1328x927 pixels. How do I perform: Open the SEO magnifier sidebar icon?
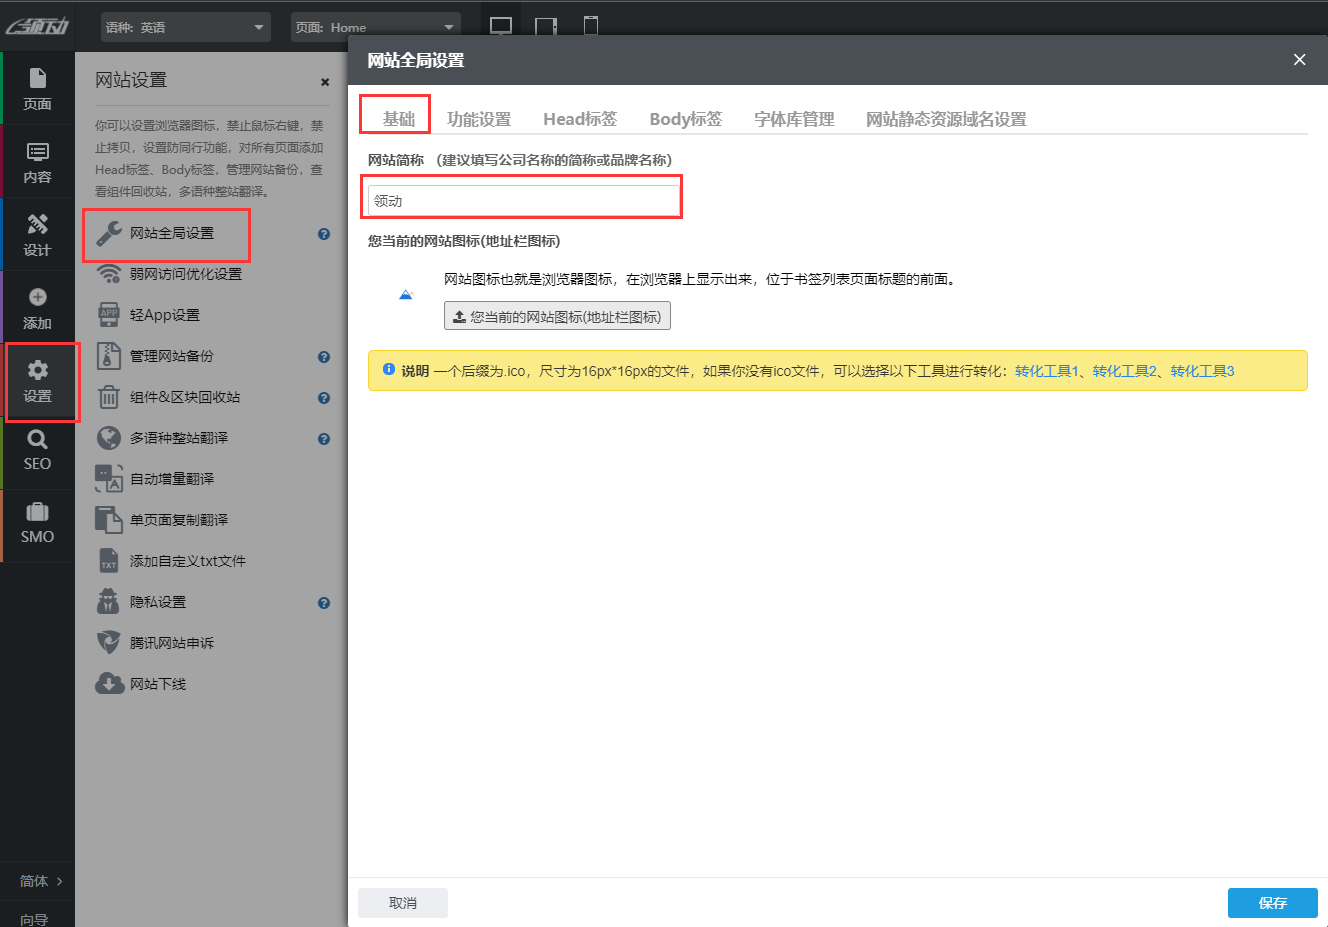coord(37,450)
